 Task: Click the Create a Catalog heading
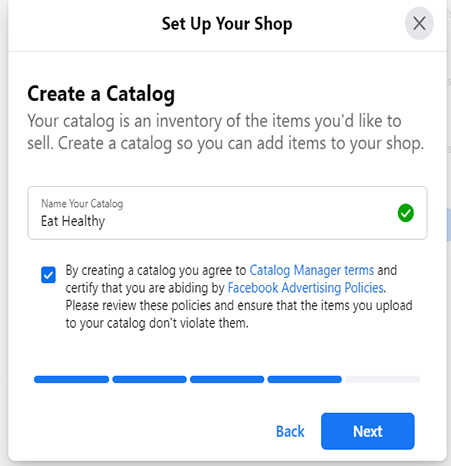pyautogui.click(x=101, y=94)
